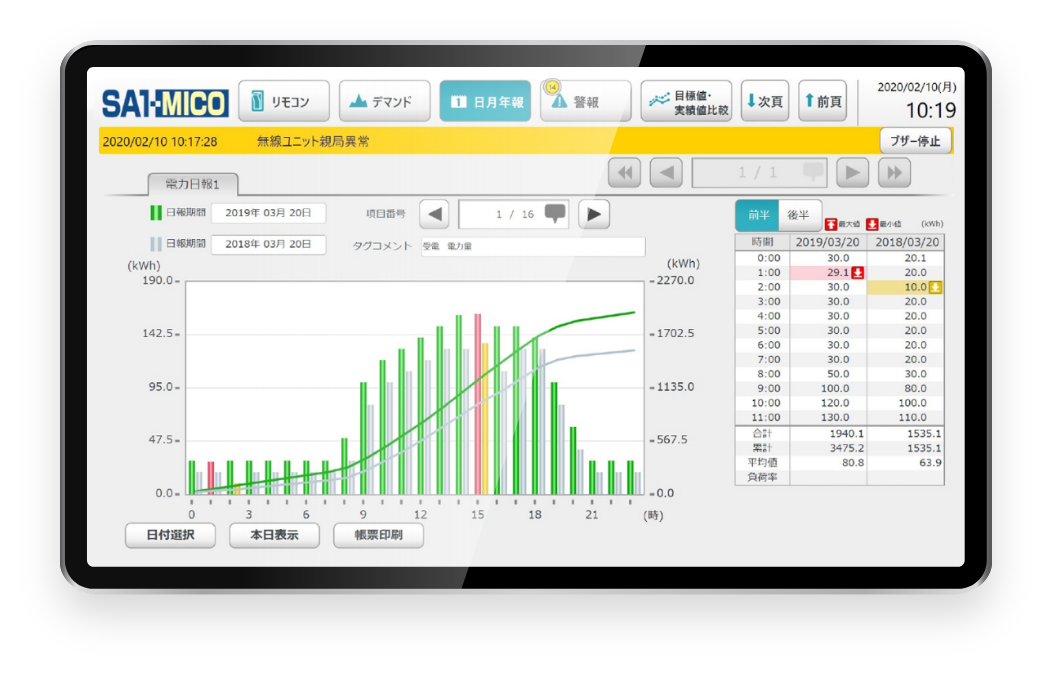Click the 日付選択 button
The height and width of the screenshot is (675, 1052).
click(170, 535)
